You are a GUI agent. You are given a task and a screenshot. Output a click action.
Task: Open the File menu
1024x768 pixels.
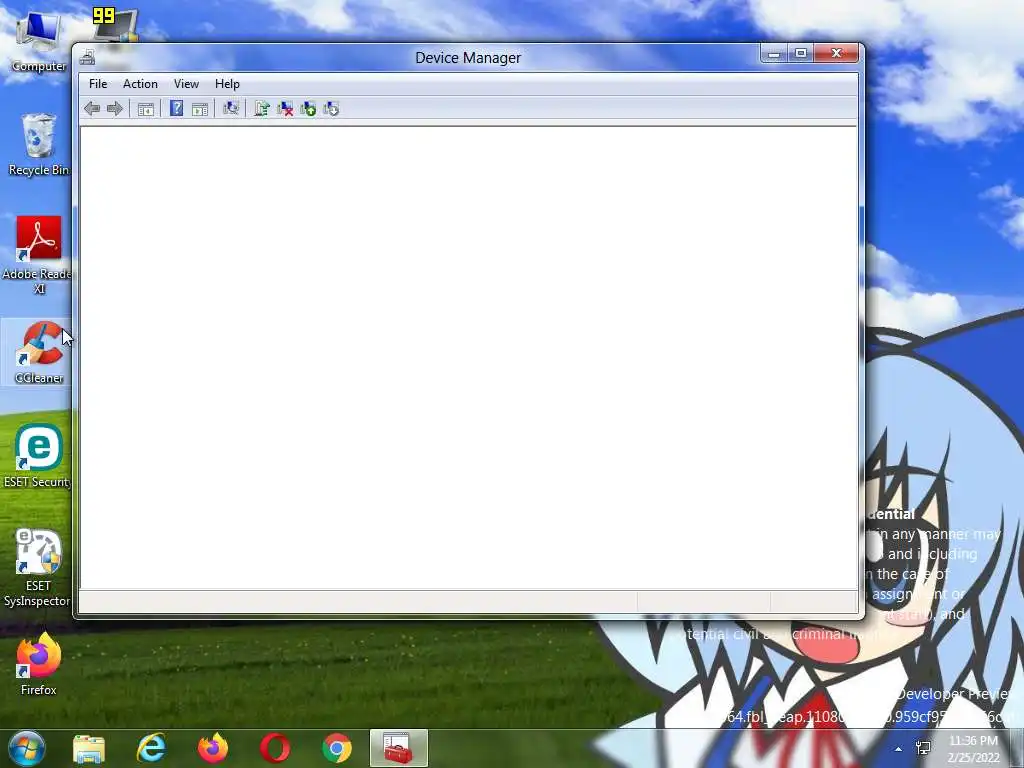pos(98,84)
